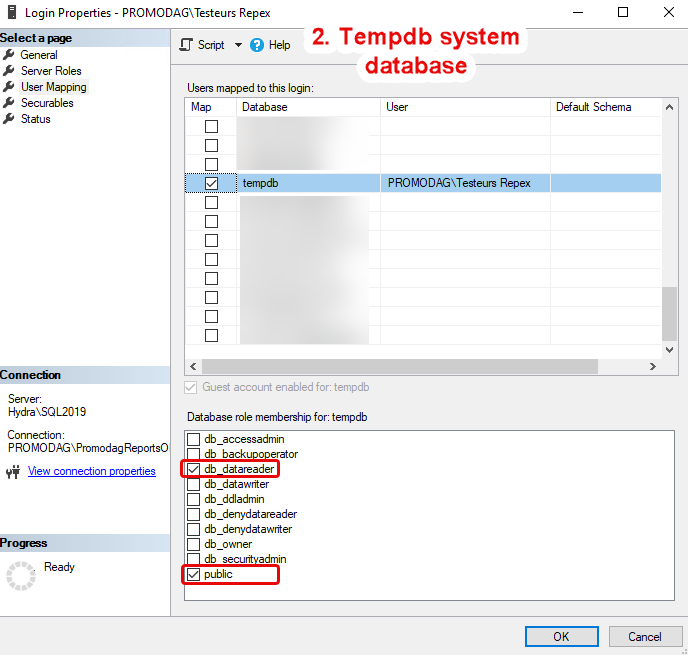Click the Login Properties window title icon
Screen dimensions: 689x656
point(12,12)
